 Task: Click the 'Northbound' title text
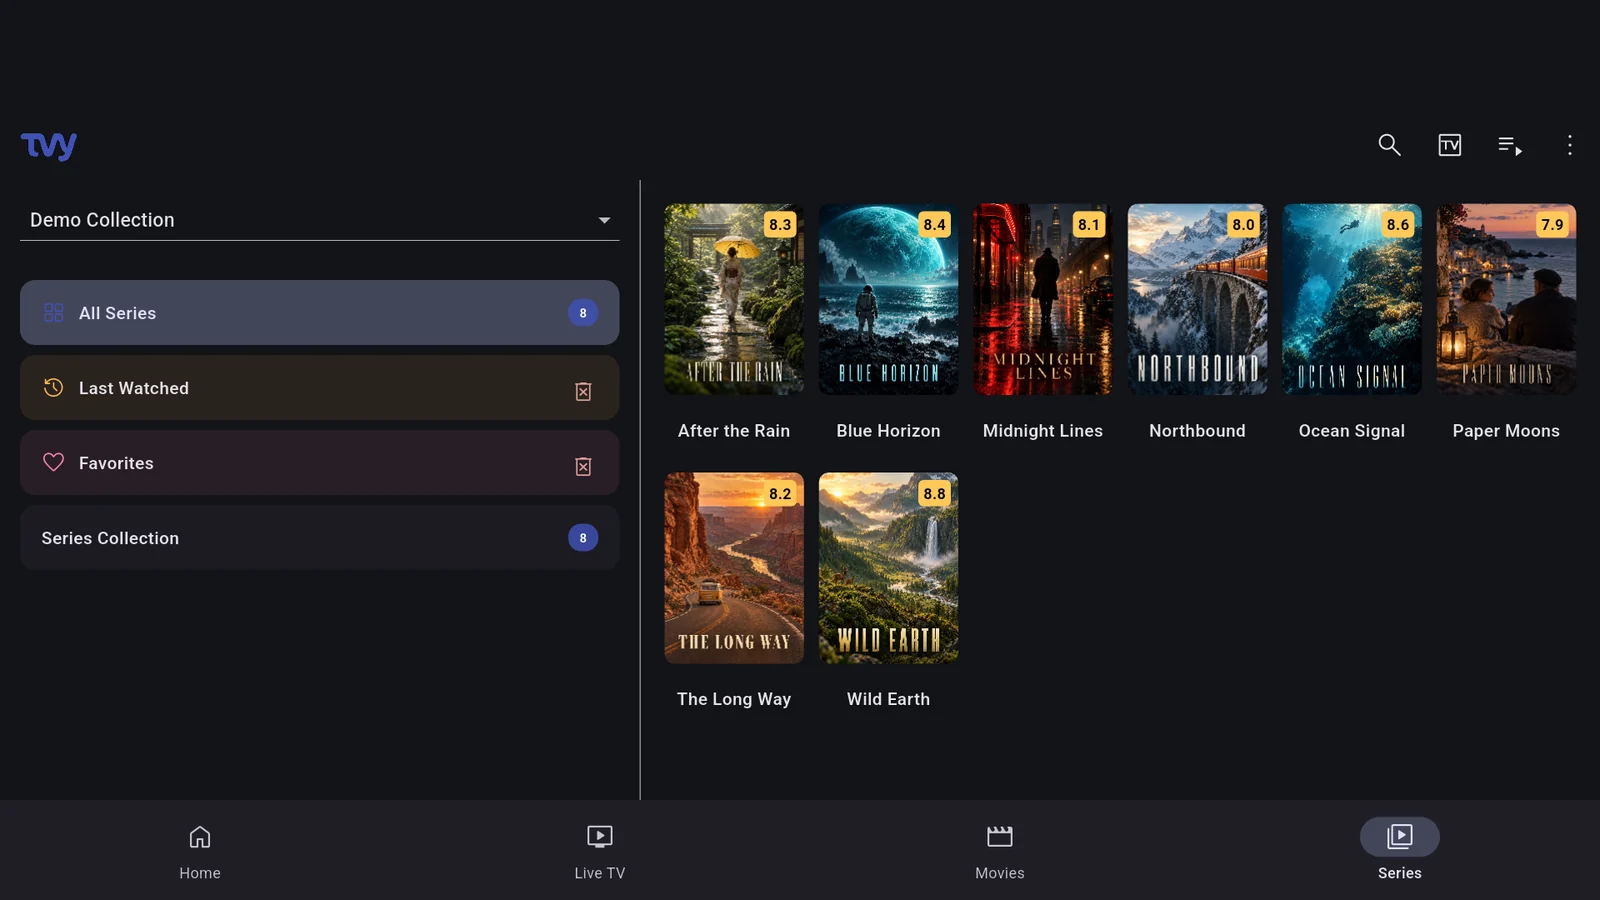[1197, 431]
